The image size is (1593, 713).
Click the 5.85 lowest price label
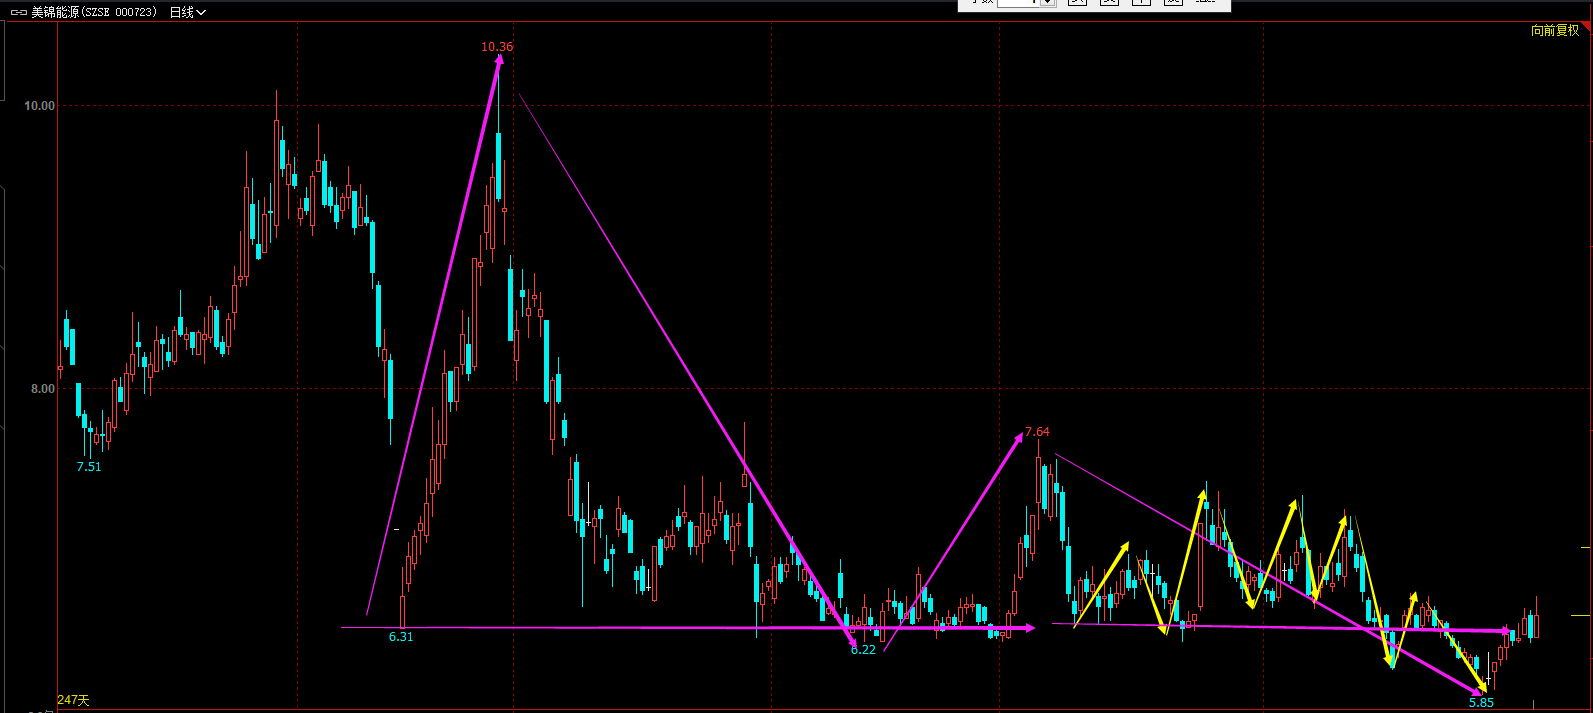point(1481,703)
